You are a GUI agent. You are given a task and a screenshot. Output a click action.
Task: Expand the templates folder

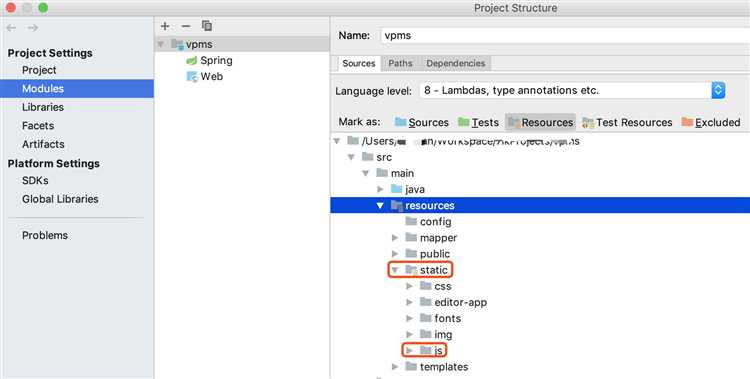click(x=395, y=367)
